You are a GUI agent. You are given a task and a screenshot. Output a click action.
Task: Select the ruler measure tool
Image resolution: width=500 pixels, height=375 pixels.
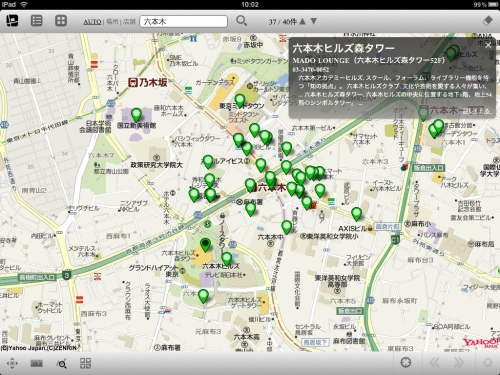(37, 363)
